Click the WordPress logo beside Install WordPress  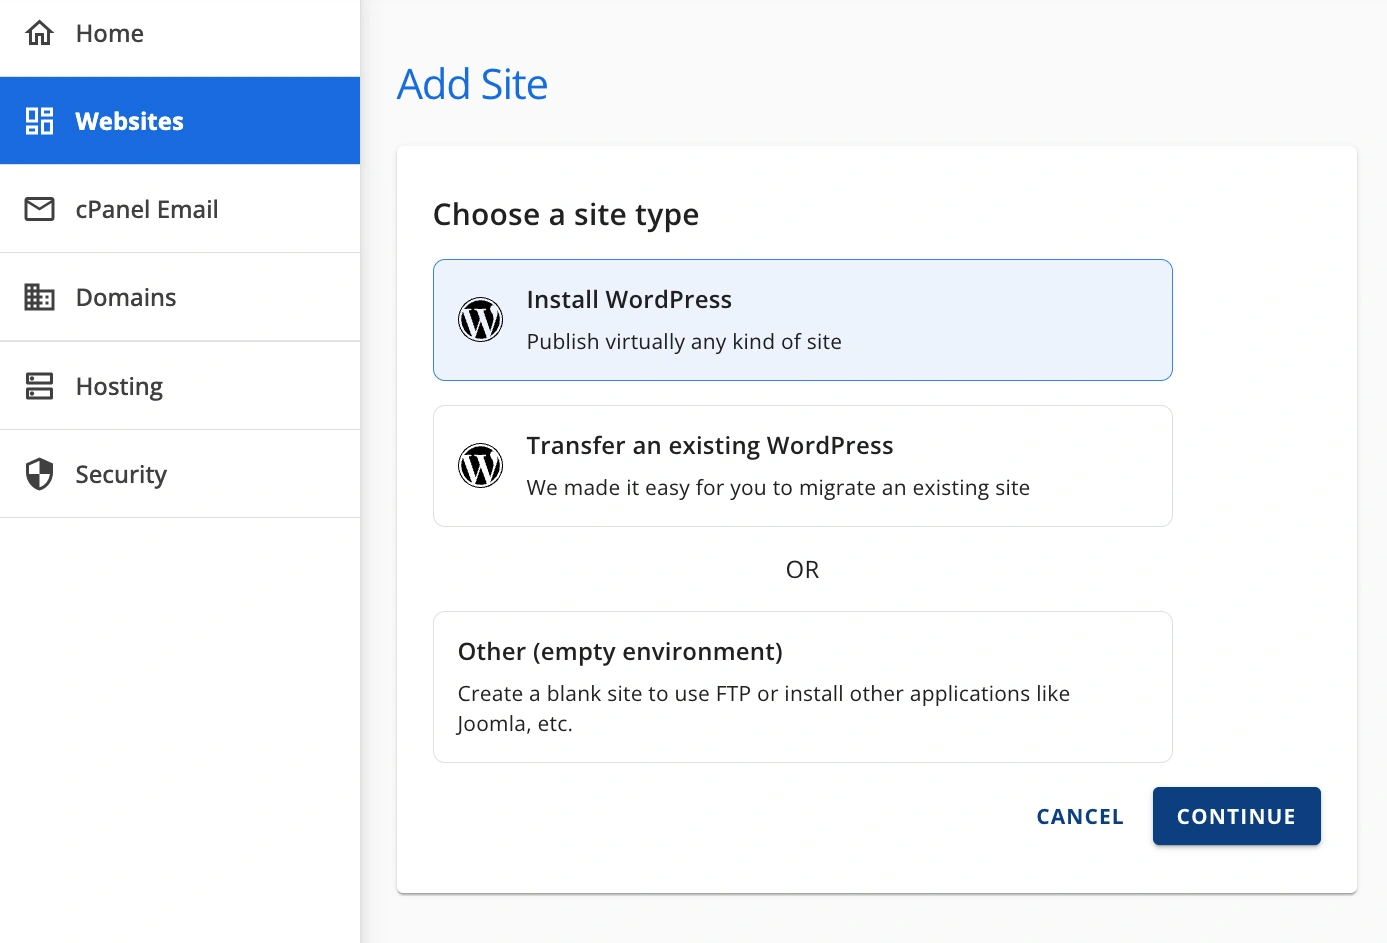(x=480, y=320)
